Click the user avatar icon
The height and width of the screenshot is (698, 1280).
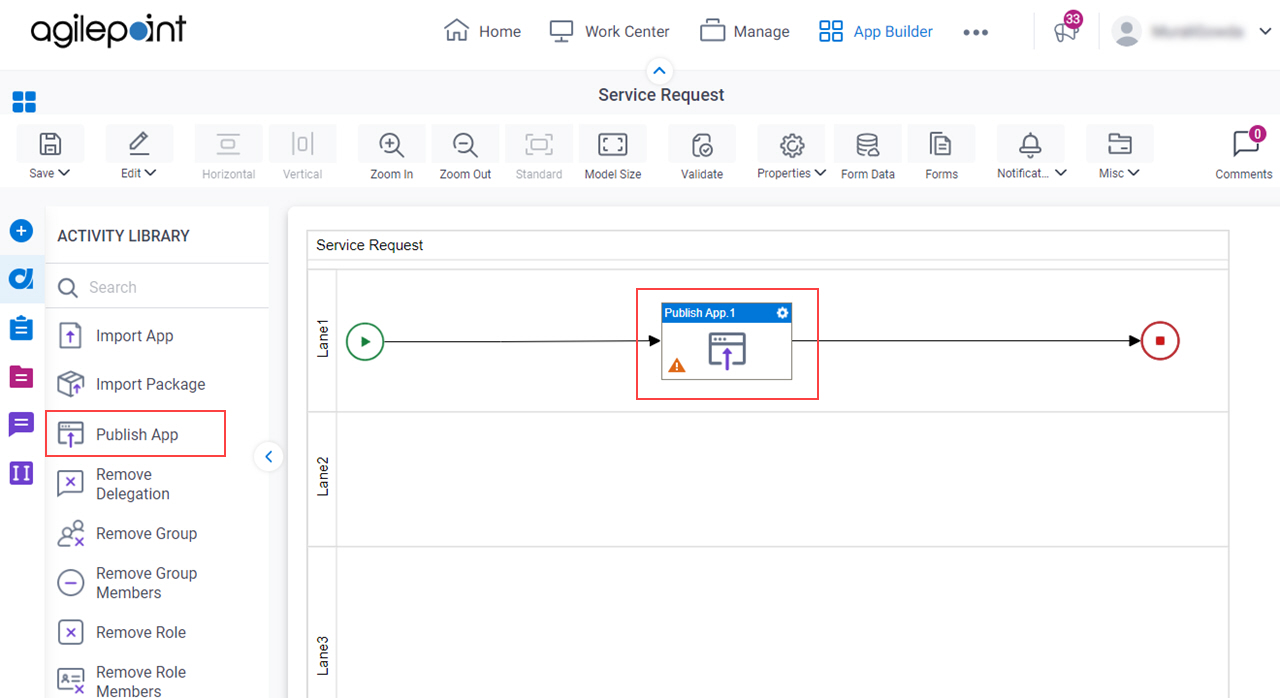coord(1127,32)
